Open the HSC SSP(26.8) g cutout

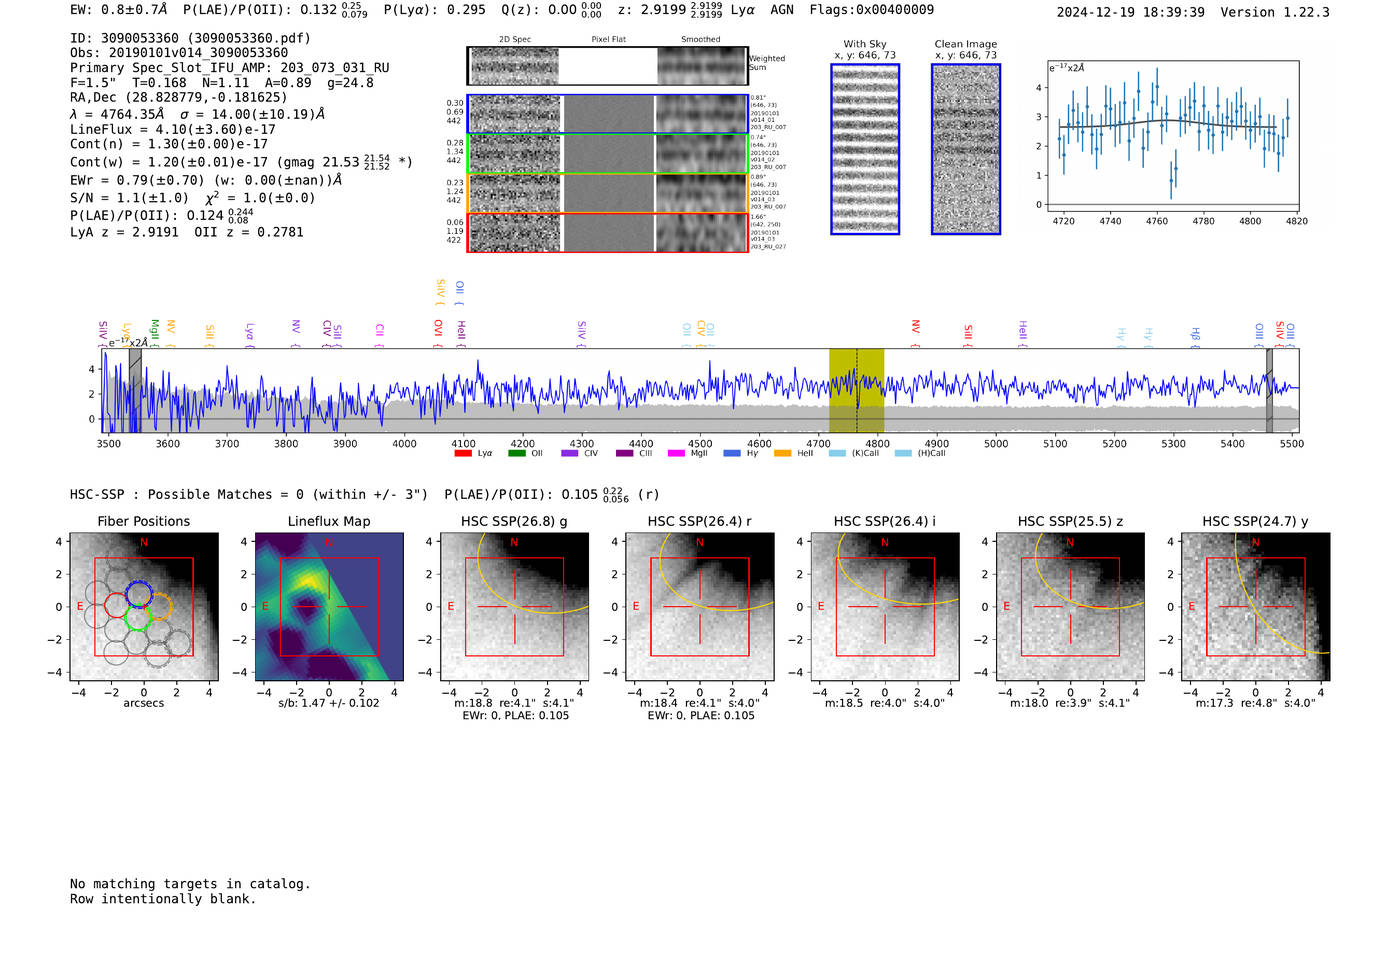pyautogui.click(x=514, y=607)
